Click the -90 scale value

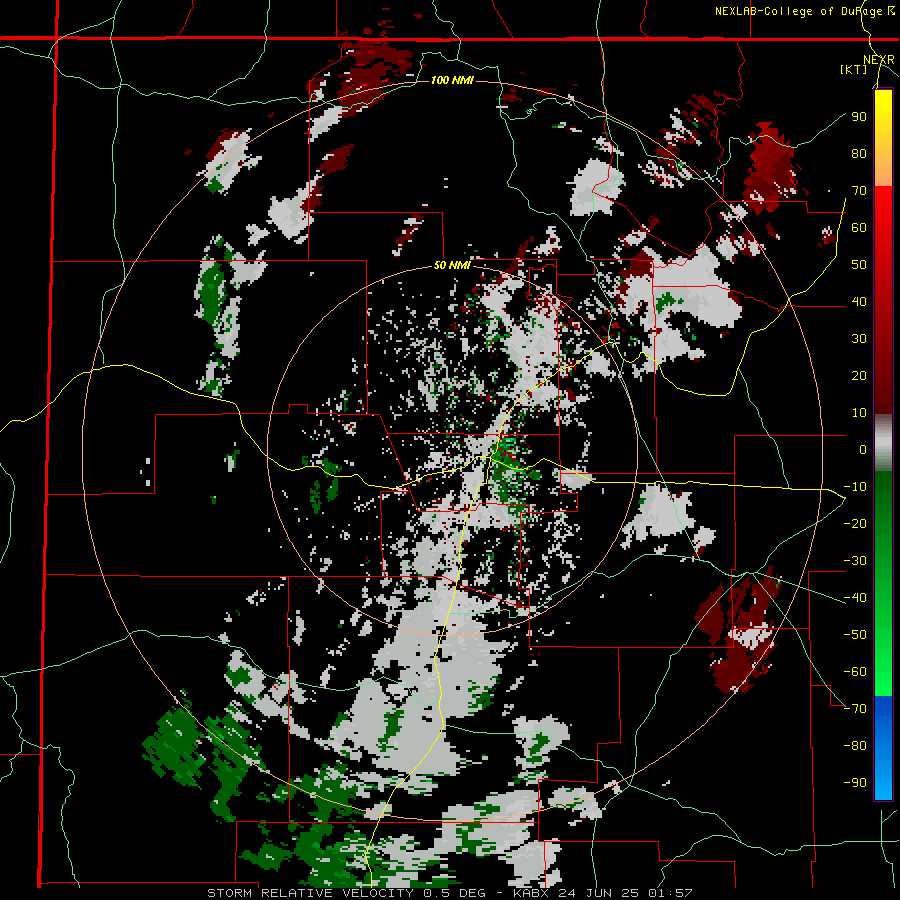[x=855, y=783]
